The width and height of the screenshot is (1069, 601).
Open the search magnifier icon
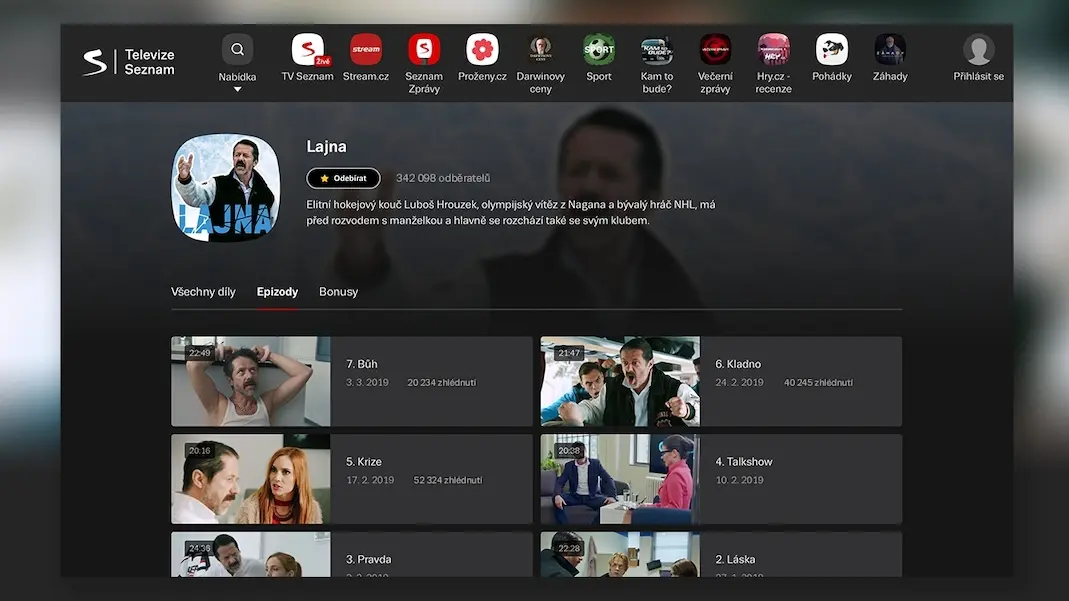[x=237, y=49]
